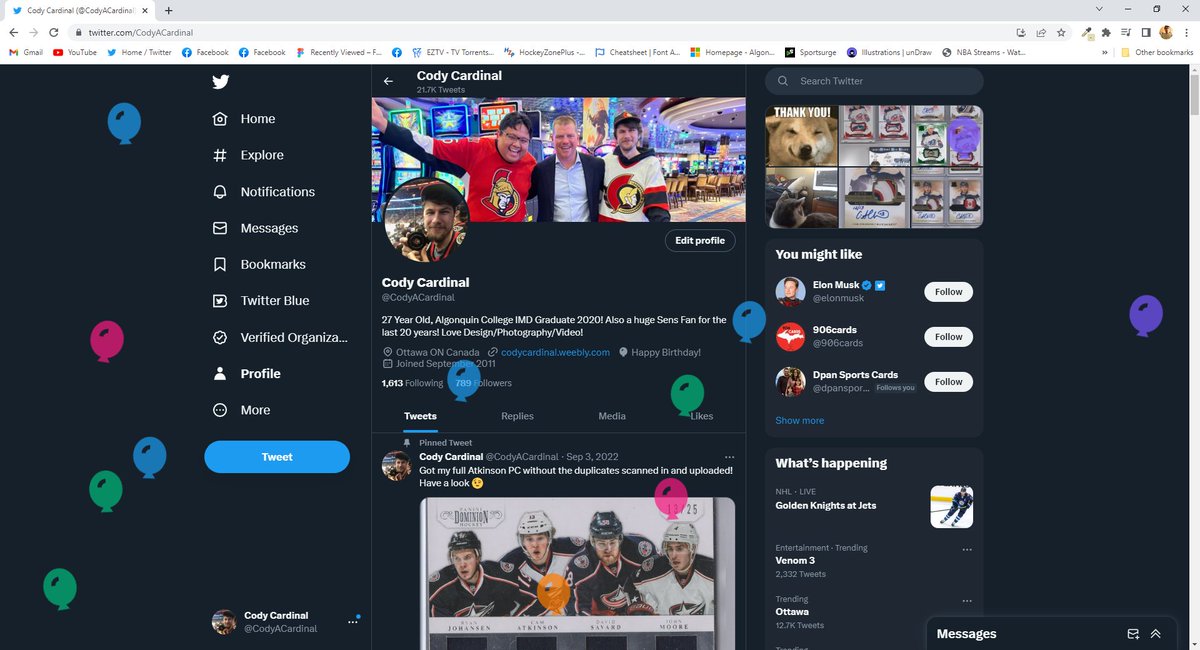
Task: Open the Ottawa trending topic
Action: [792, 611]
